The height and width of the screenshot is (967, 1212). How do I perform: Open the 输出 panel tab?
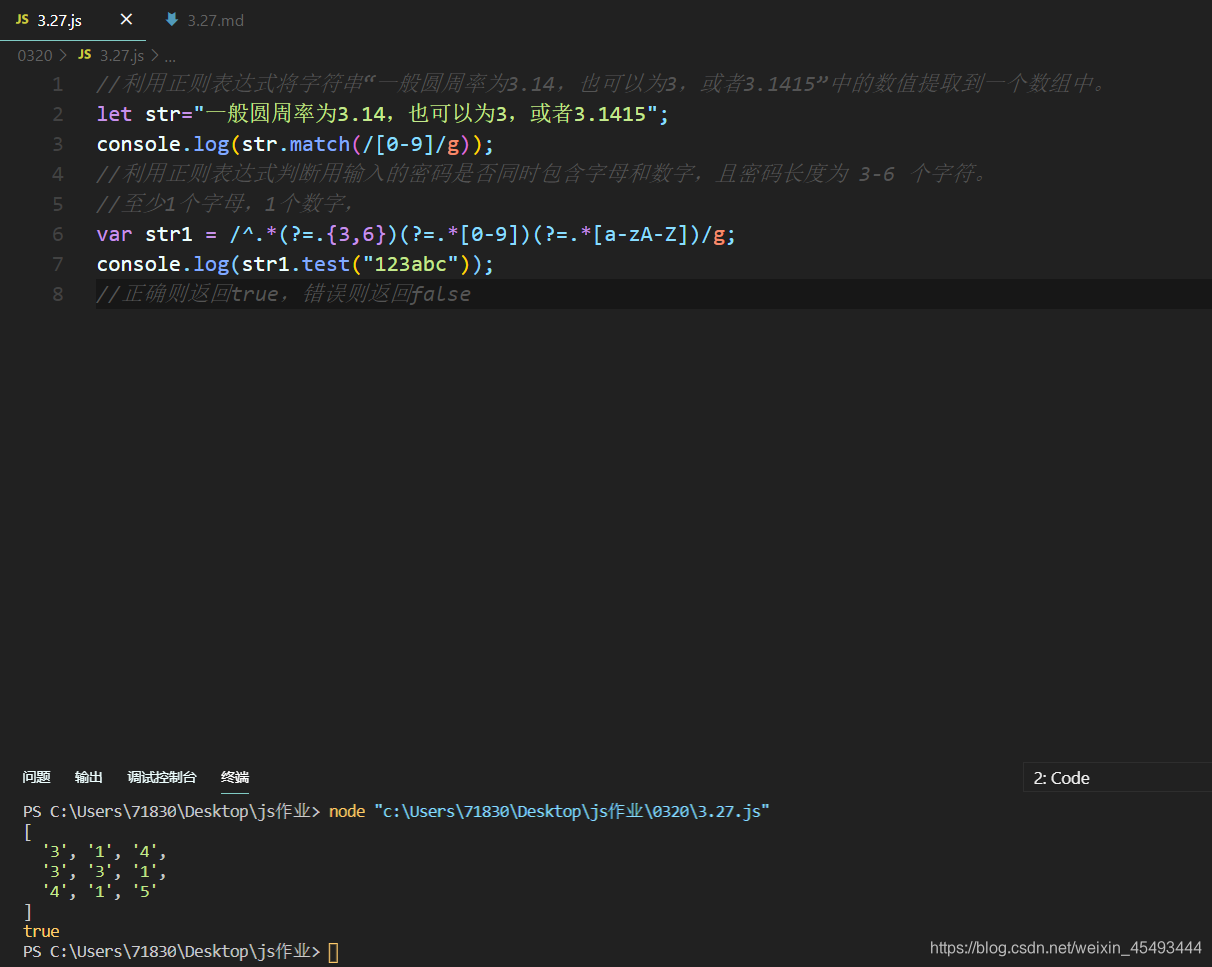point(89,777)
